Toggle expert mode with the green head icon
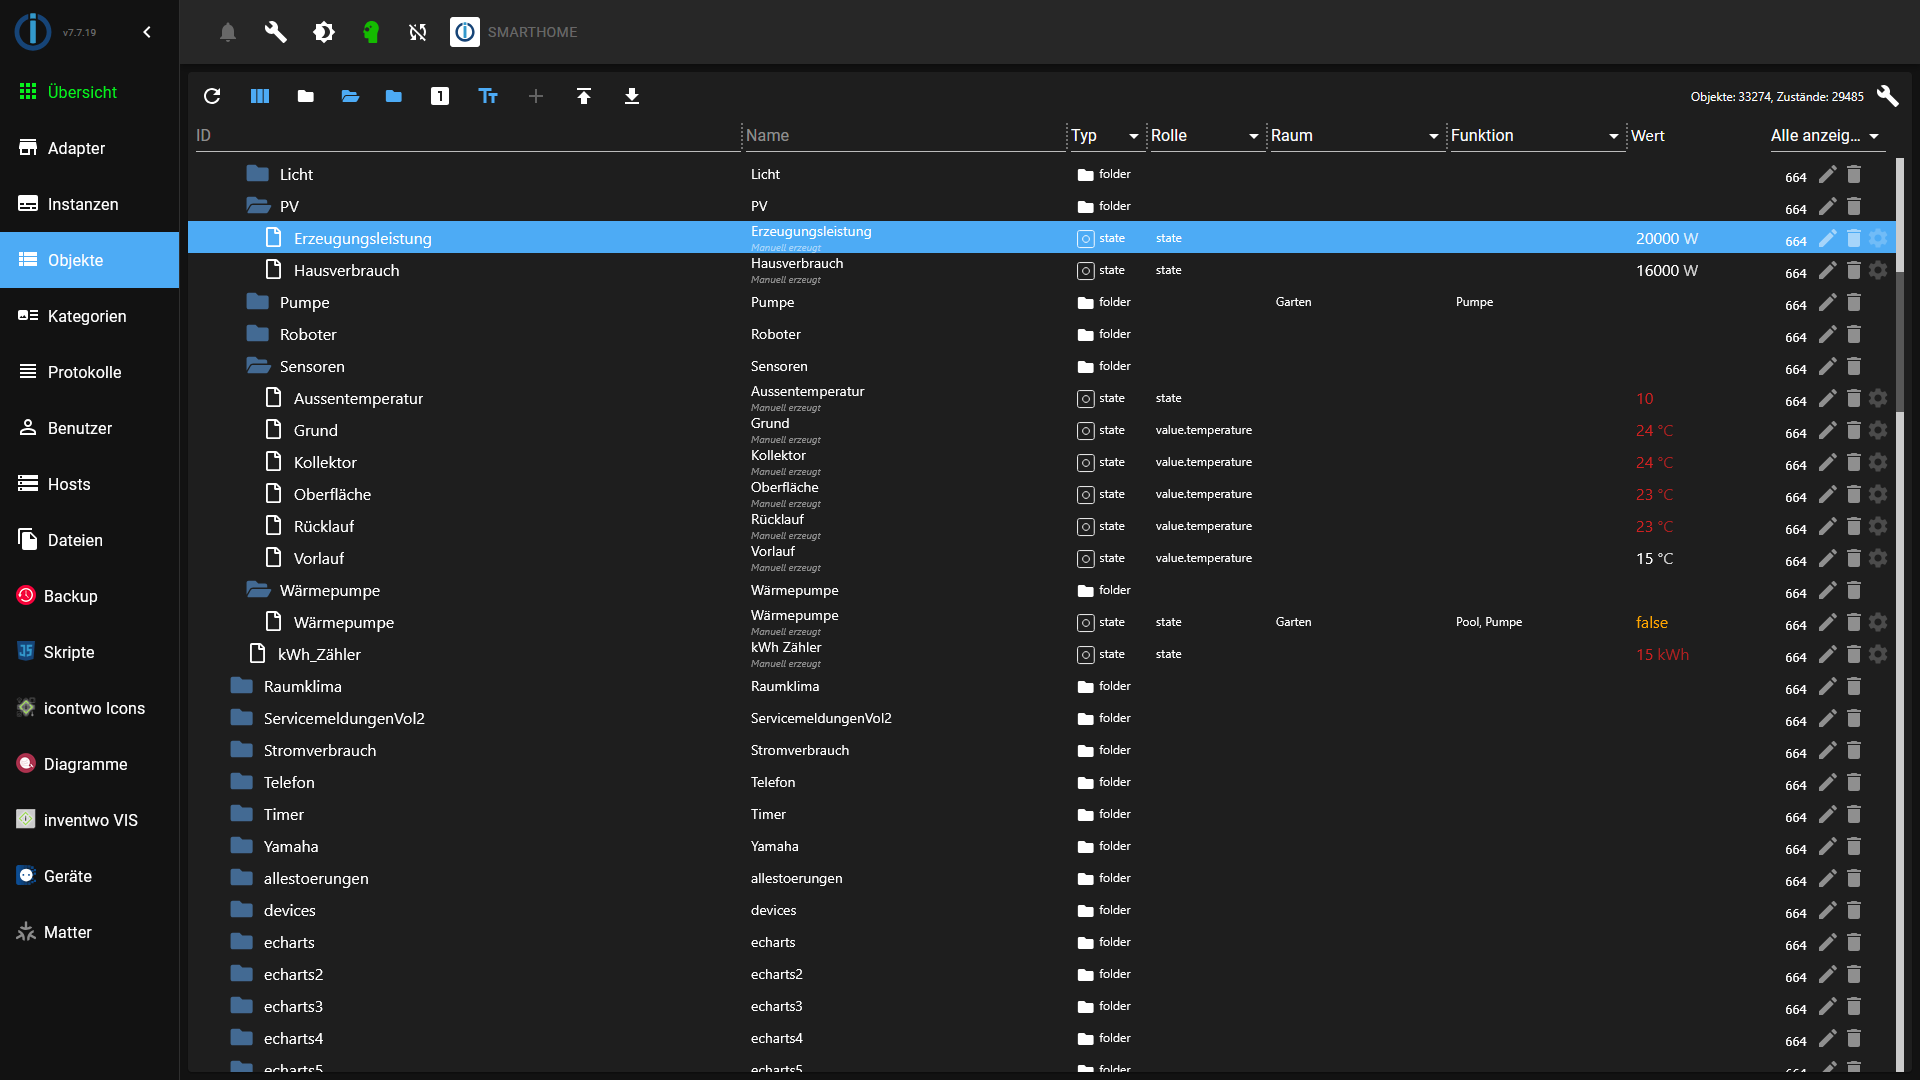The height and width of the screenshot is (1080, 1920). pyautogui.click(x=371, y=32)
